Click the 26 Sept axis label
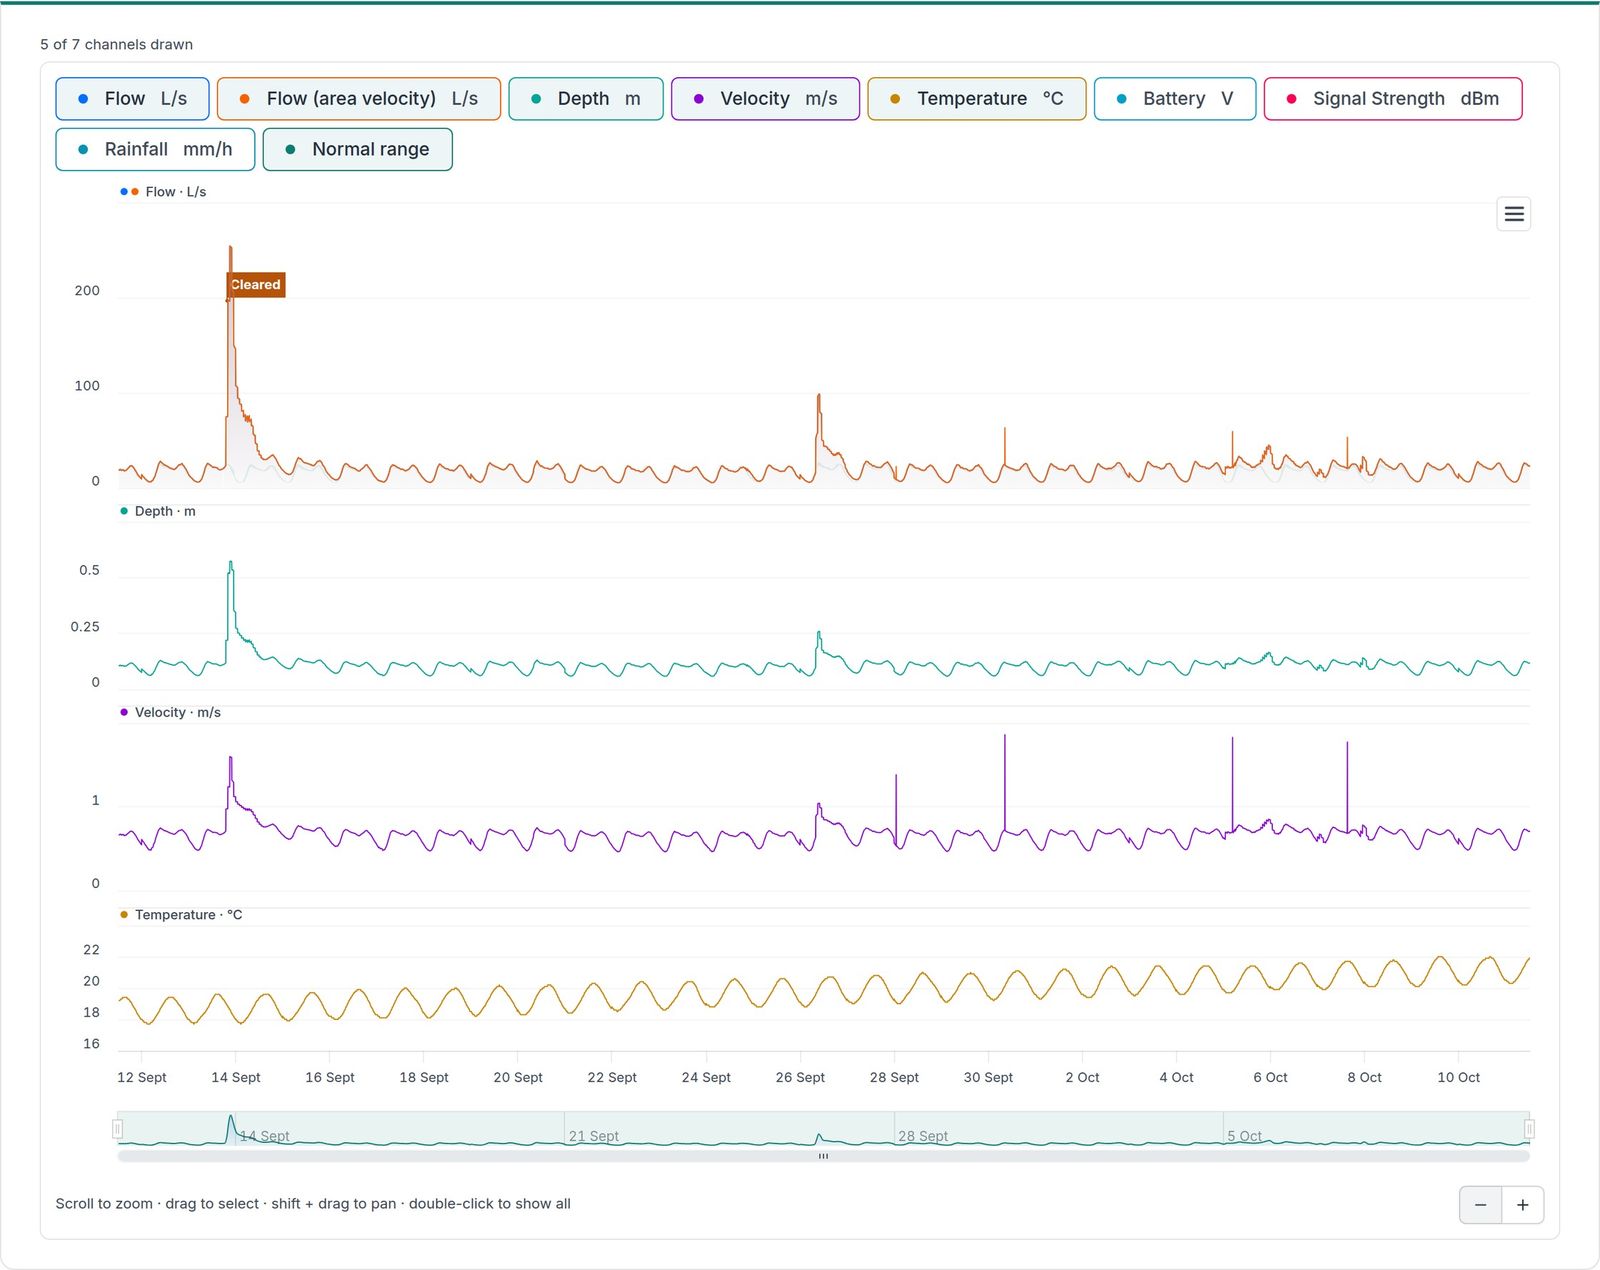 [x=800, y=1077]
